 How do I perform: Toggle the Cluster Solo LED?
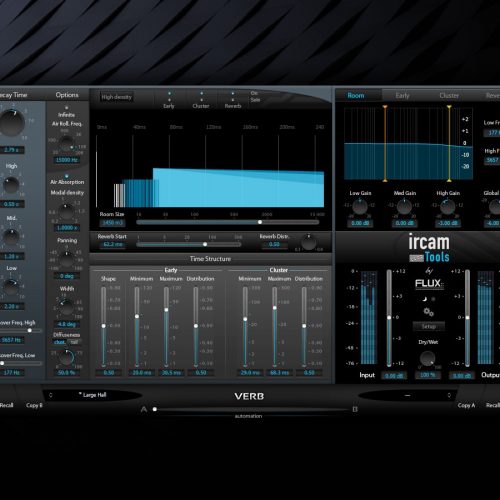[x=201, y=100]
